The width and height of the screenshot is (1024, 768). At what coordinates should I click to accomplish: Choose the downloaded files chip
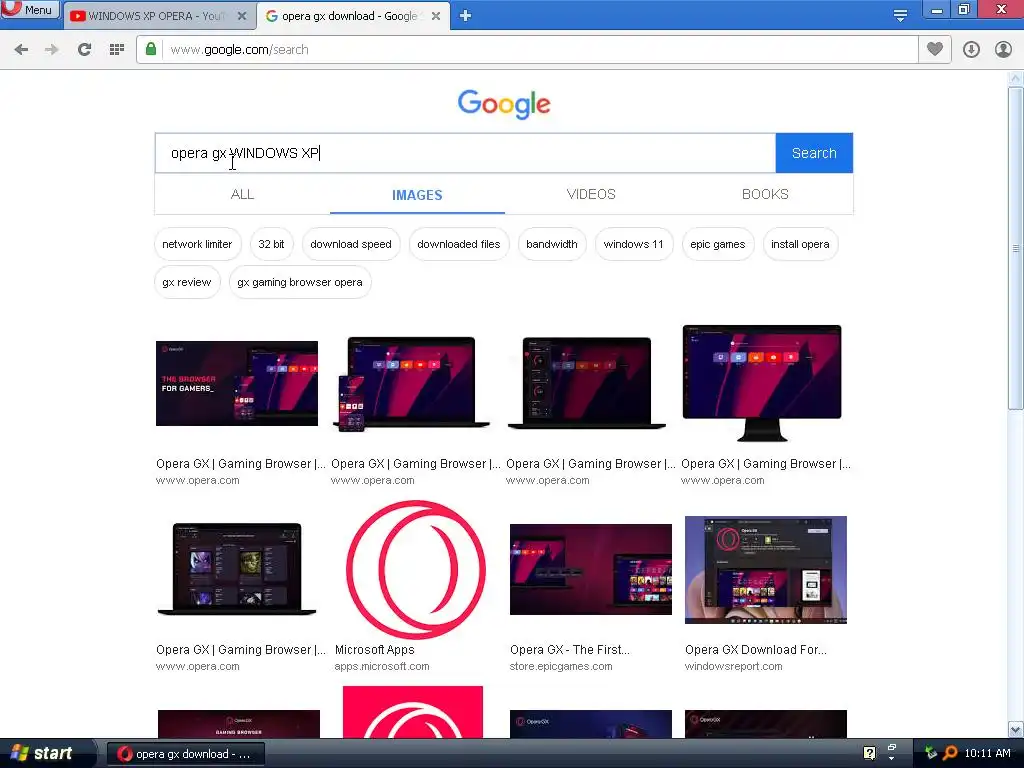point(458,244)
